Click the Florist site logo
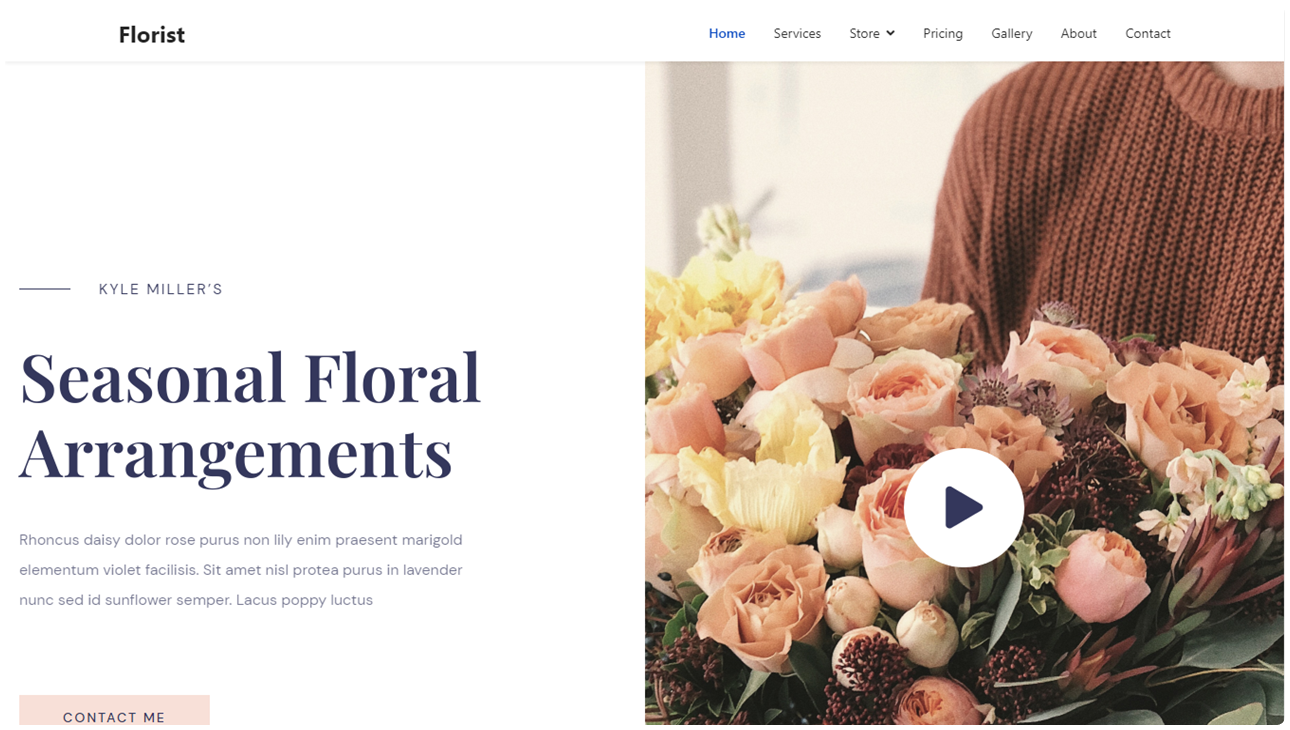This screenshot has width=1290, height=730. point(152,35)
